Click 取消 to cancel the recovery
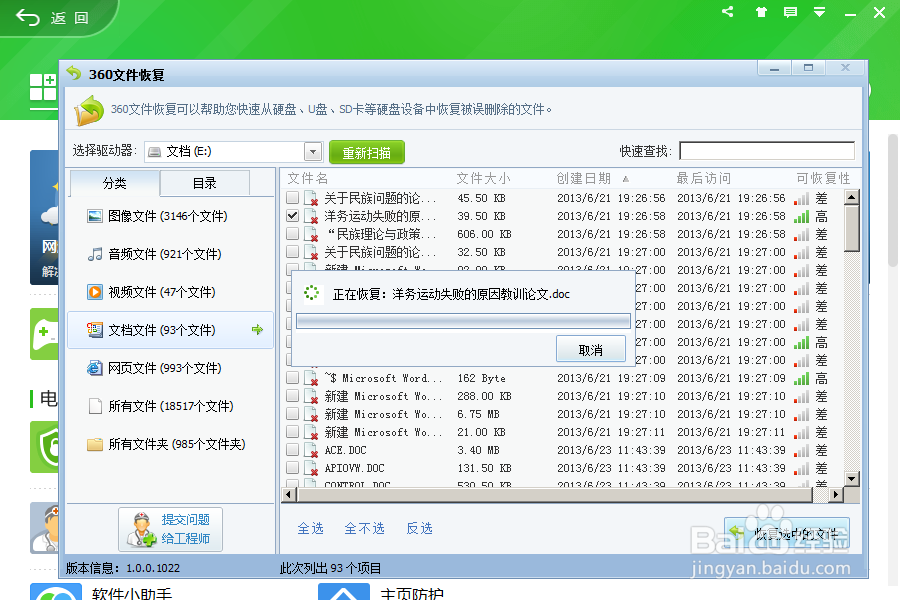Screen dimensions: 900x600 pyautogui.click(x=591, y=349)
